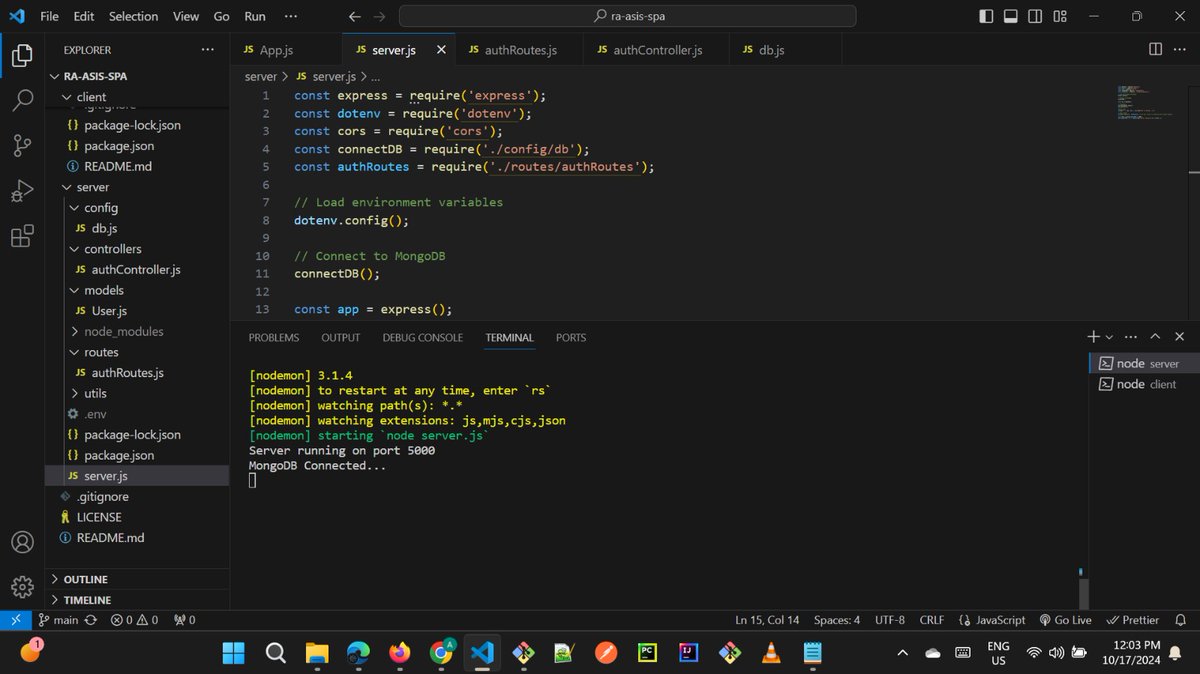Image resolution: width=1200 pixels, height=674 pixels.
Task: Click the ports forwarded status item
Action: click(185, 620)
